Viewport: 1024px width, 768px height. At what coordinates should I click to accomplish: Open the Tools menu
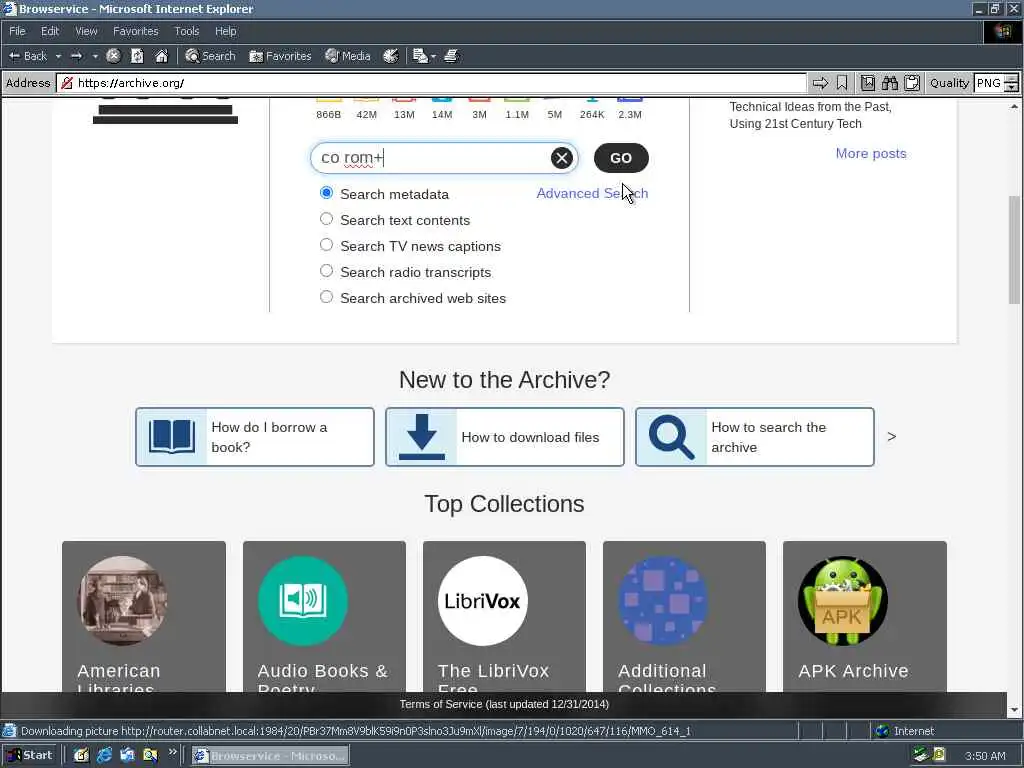tap(187, 31)
